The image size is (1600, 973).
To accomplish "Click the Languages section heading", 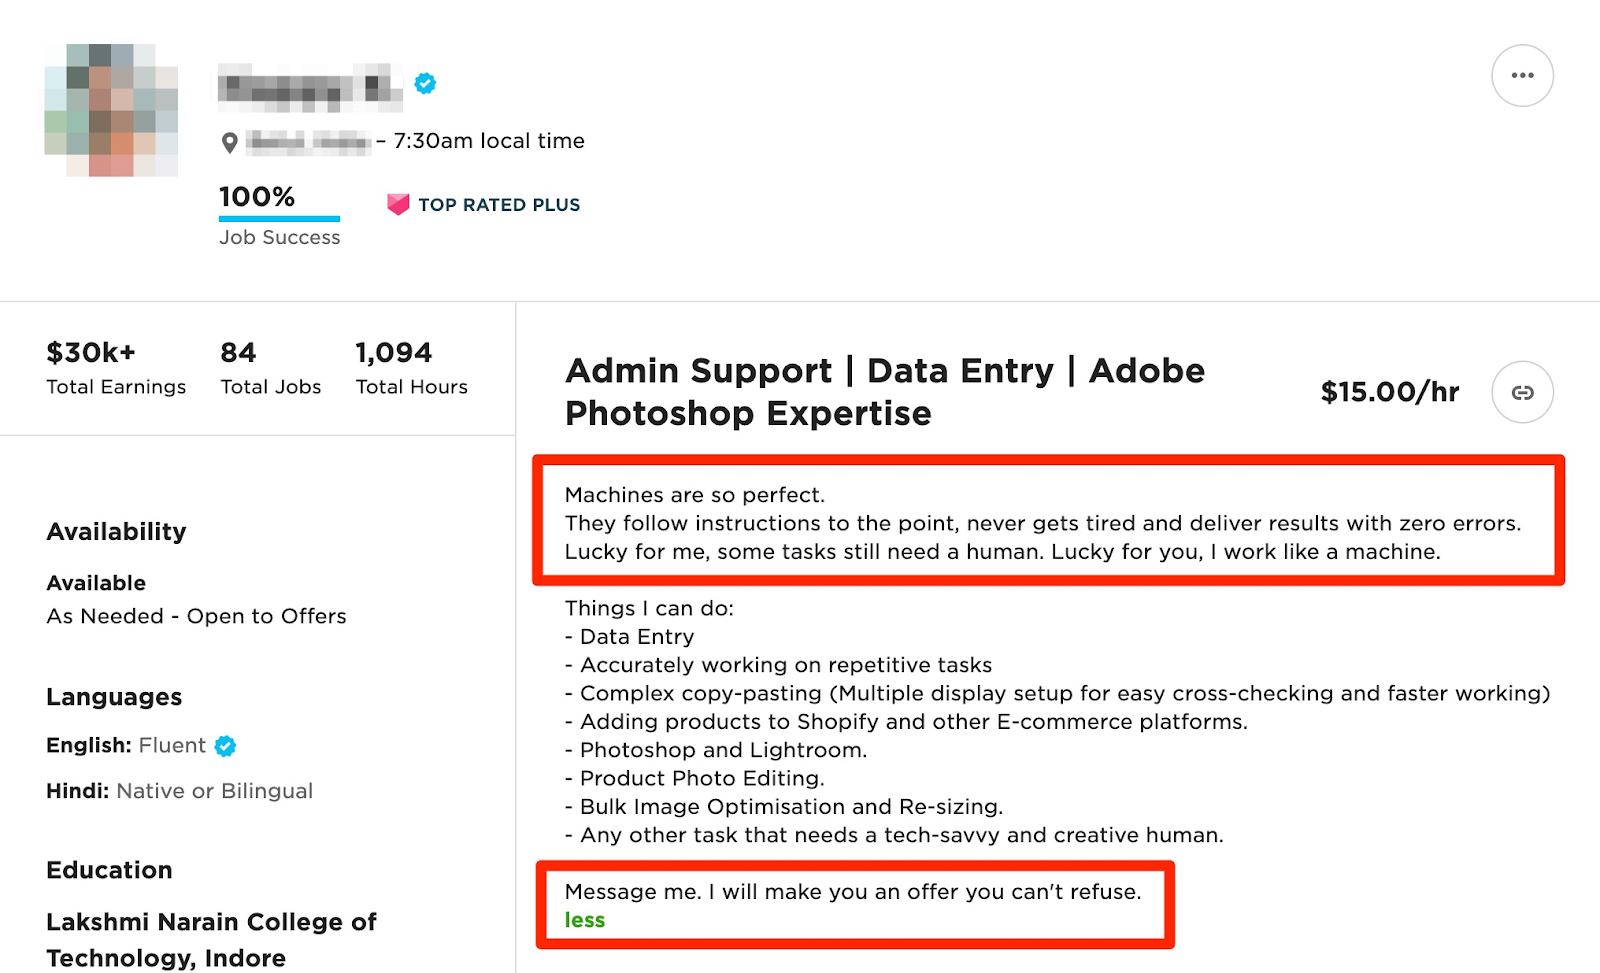I will point(114,697).
